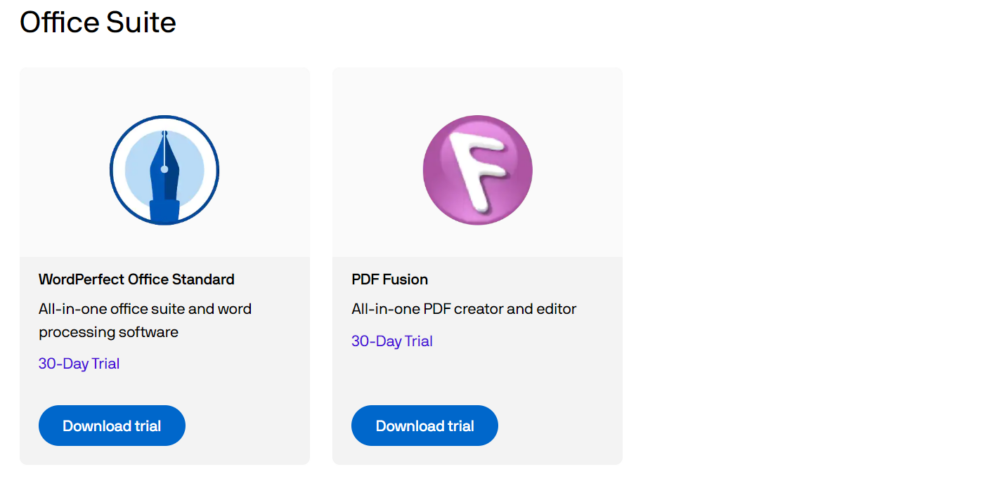Image resolution: width=1000 pixels, height=500 pixels.
Task: Open the WordPerfect Office Standard title
Action: pos(136,279)
